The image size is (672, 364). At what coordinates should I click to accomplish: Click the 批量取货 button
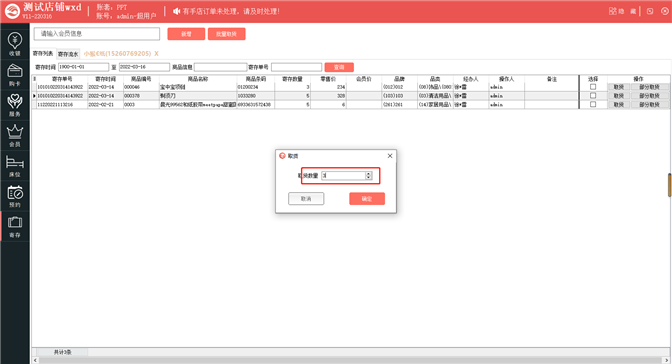click(226, 34)
